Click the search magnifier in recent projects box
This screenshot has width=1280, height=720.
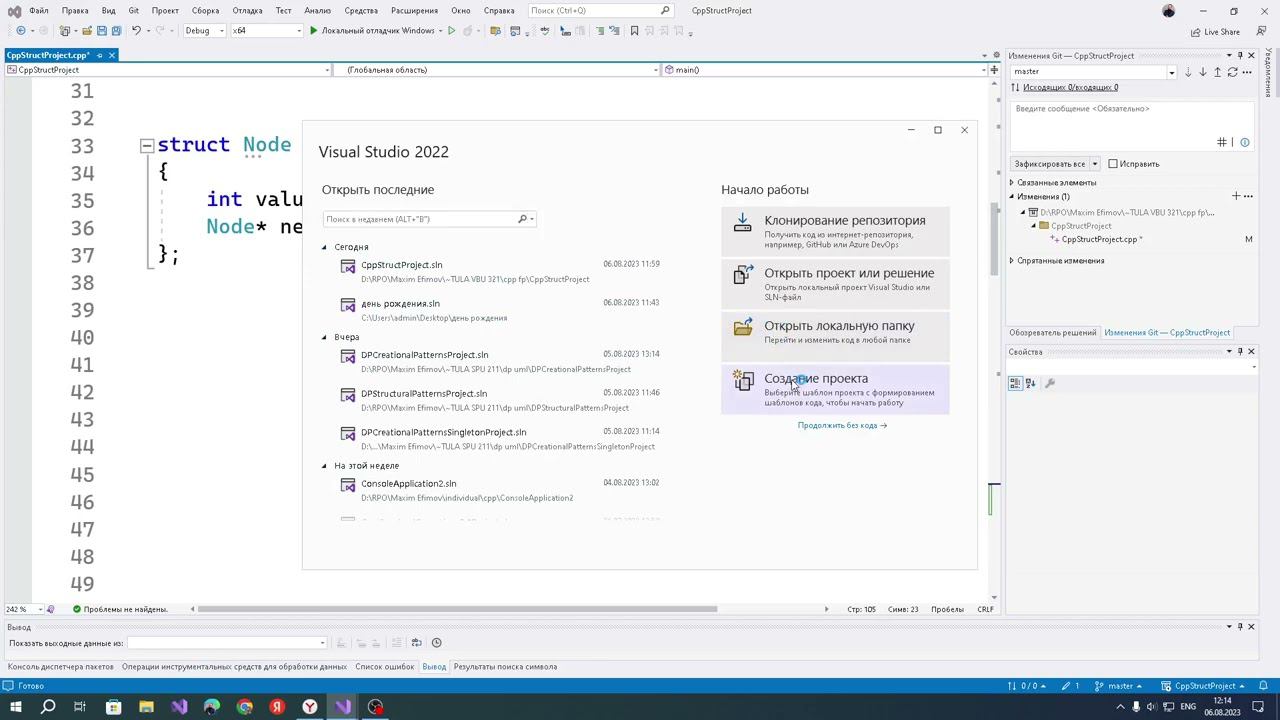tap(522, 219)
